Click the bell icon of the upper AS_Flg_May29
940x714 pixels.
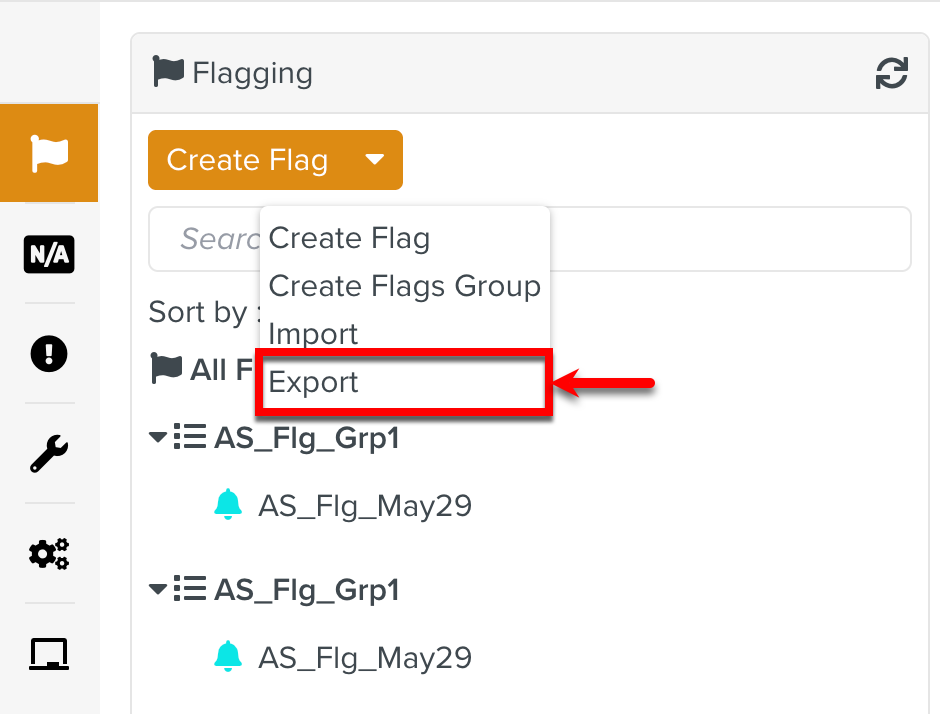pyautogui.click(x=228, y=505)
